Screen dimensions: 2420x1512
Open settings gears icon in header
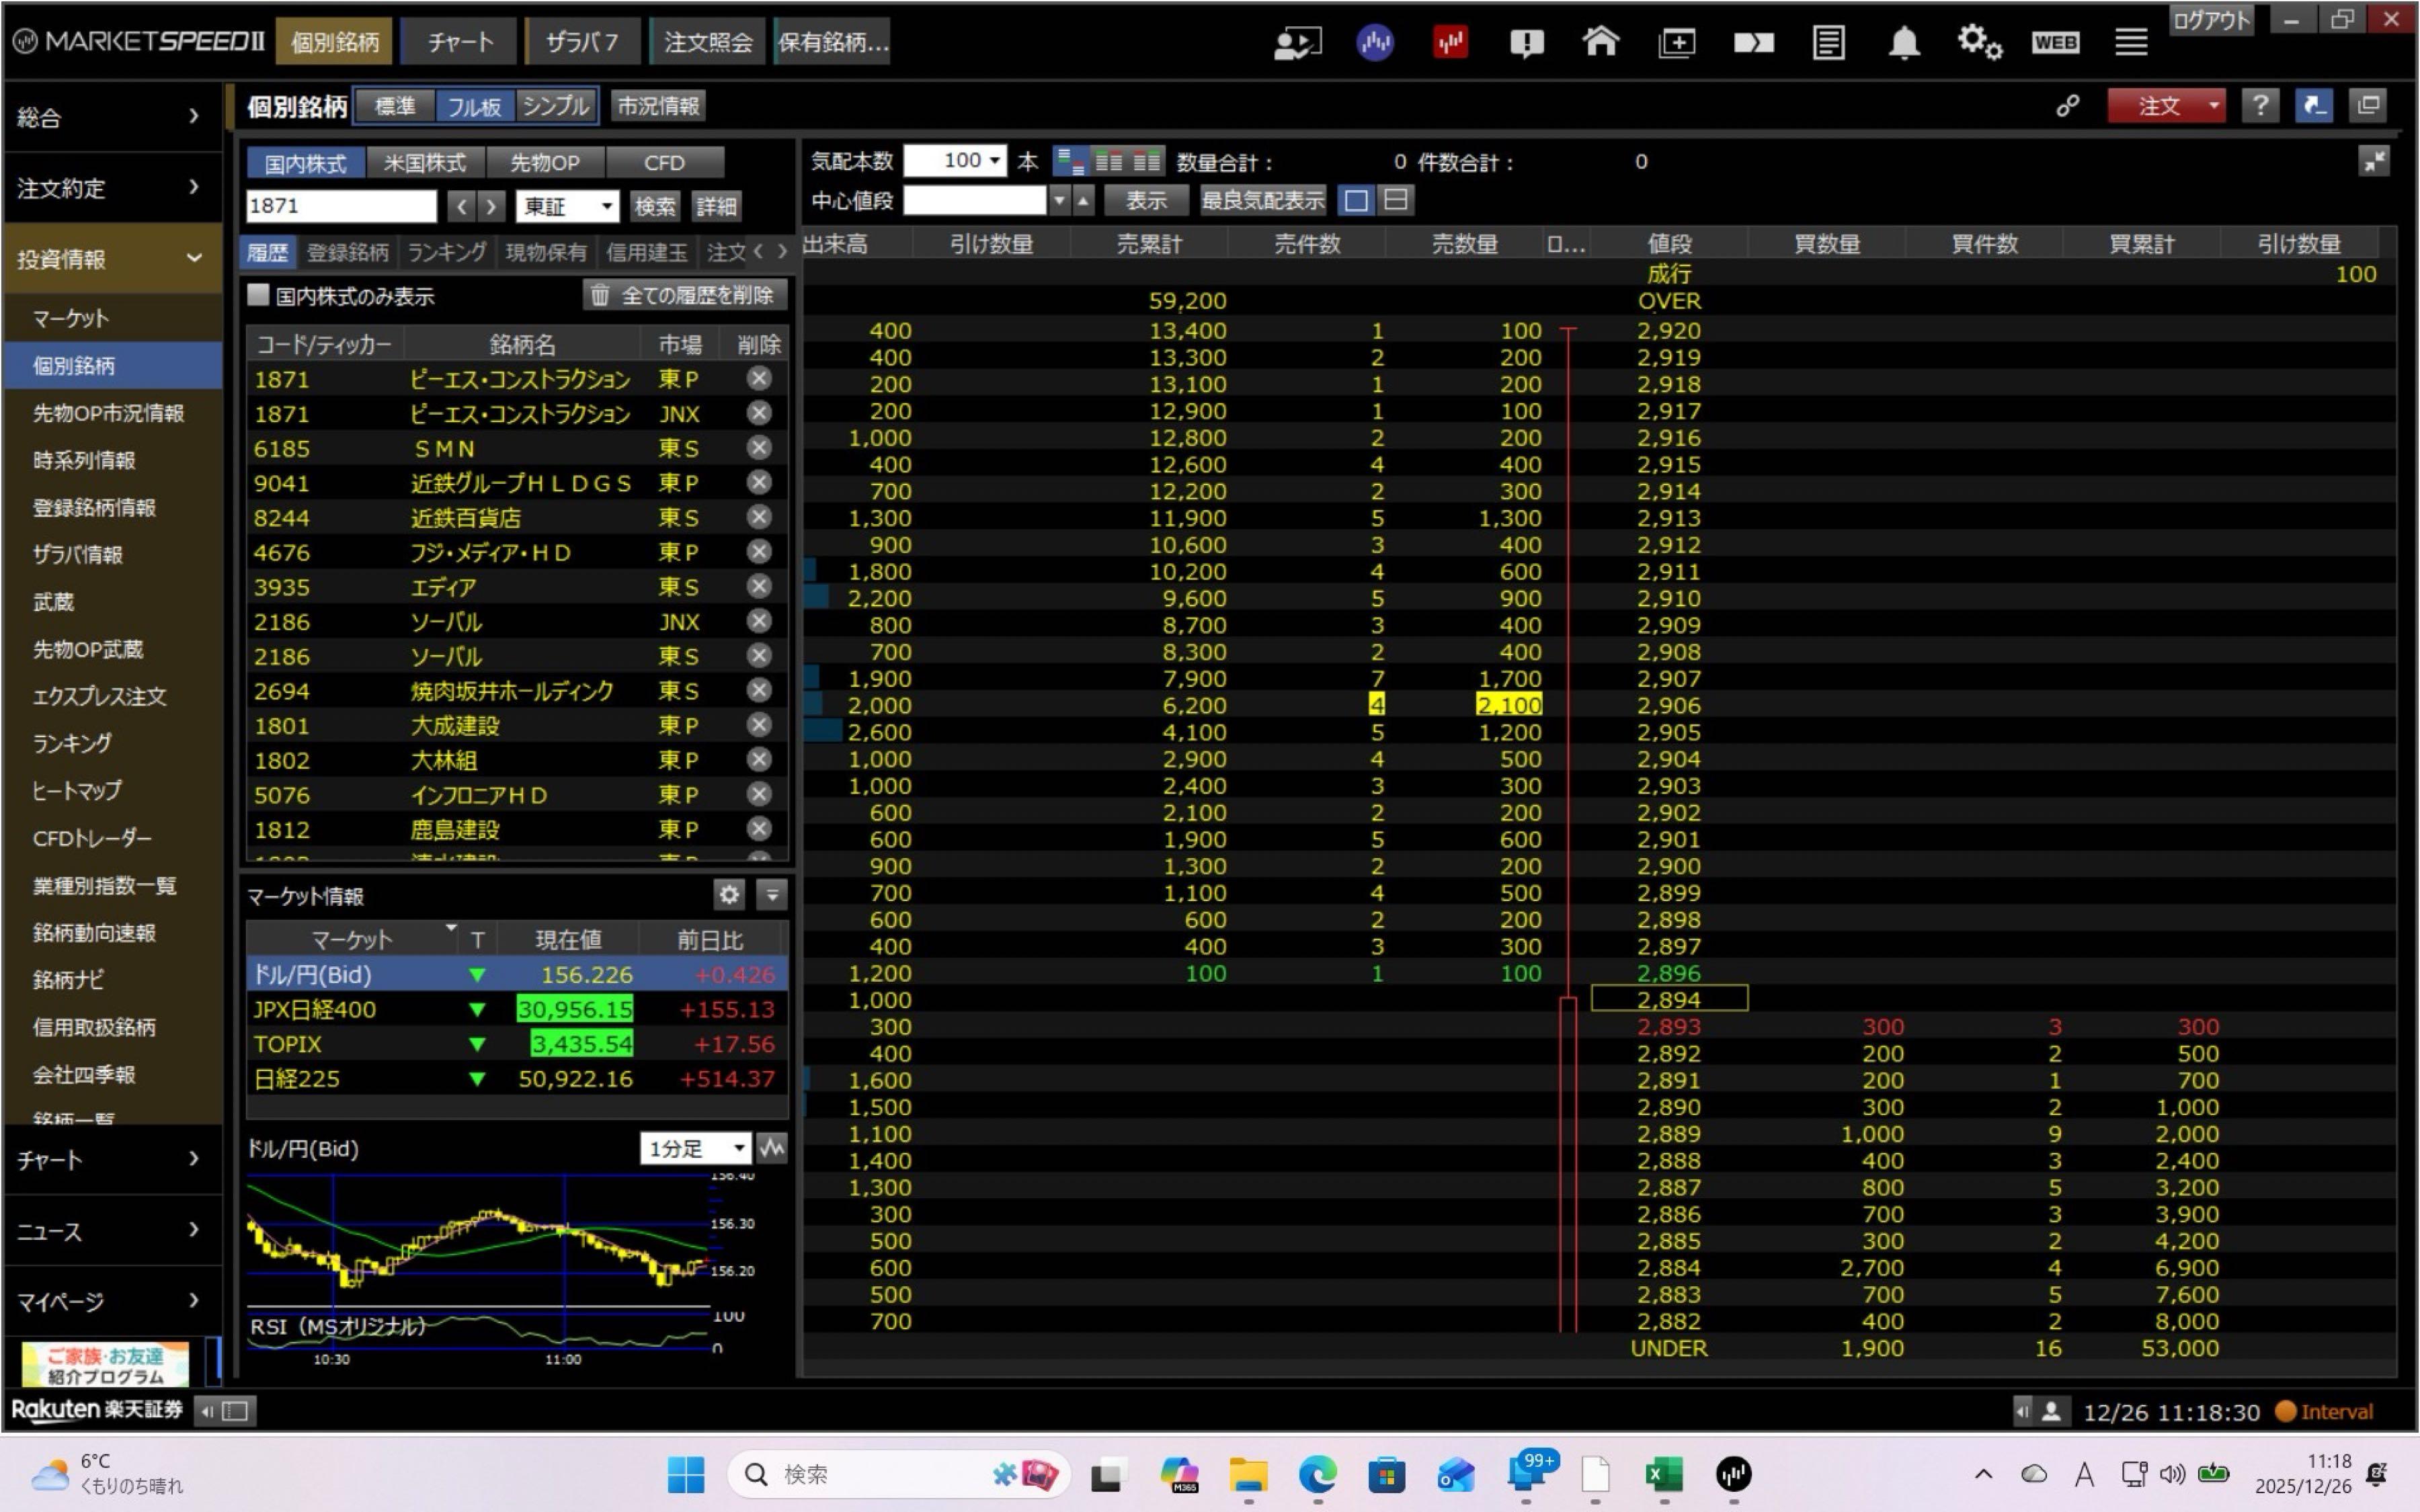(x=1978, y=42)
